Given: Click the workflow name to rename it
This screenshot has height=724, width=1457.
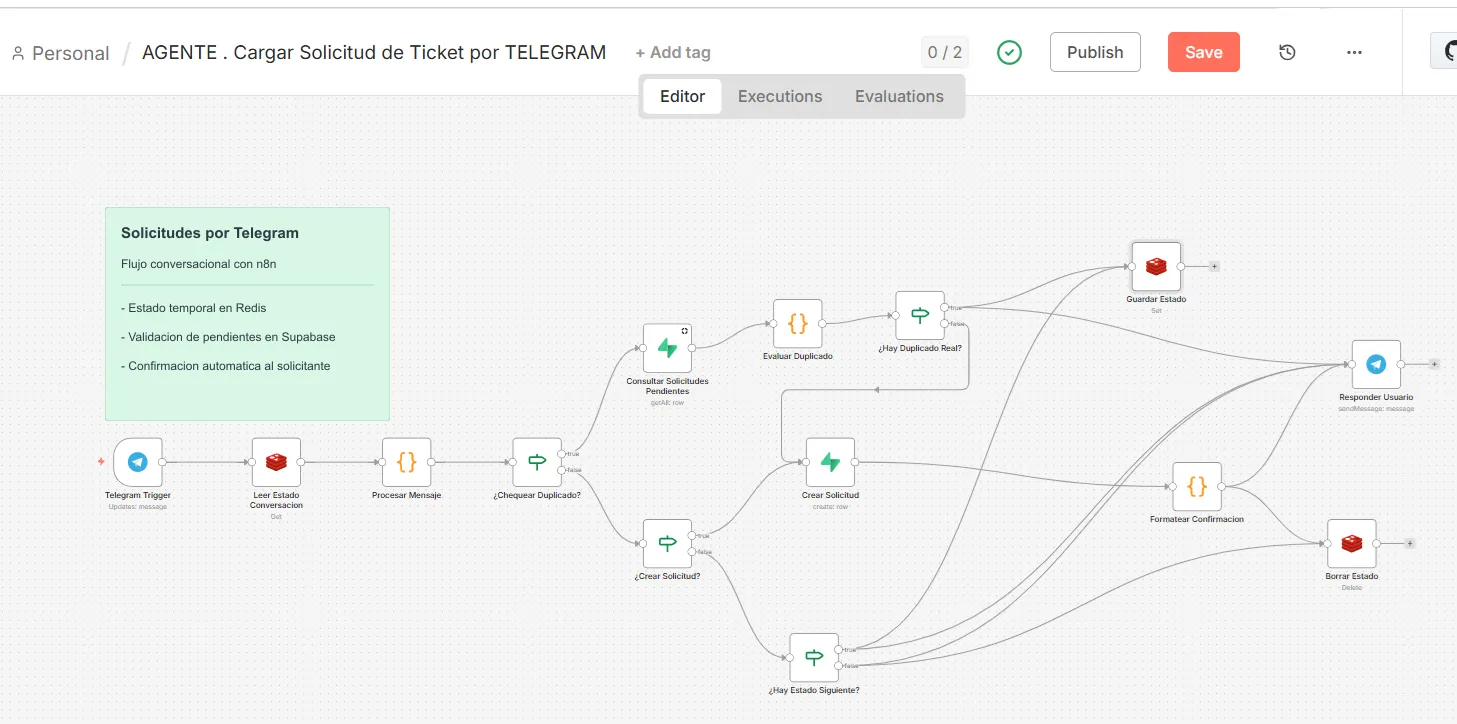Looking at the screenshot, I should (x=374, y=52).
